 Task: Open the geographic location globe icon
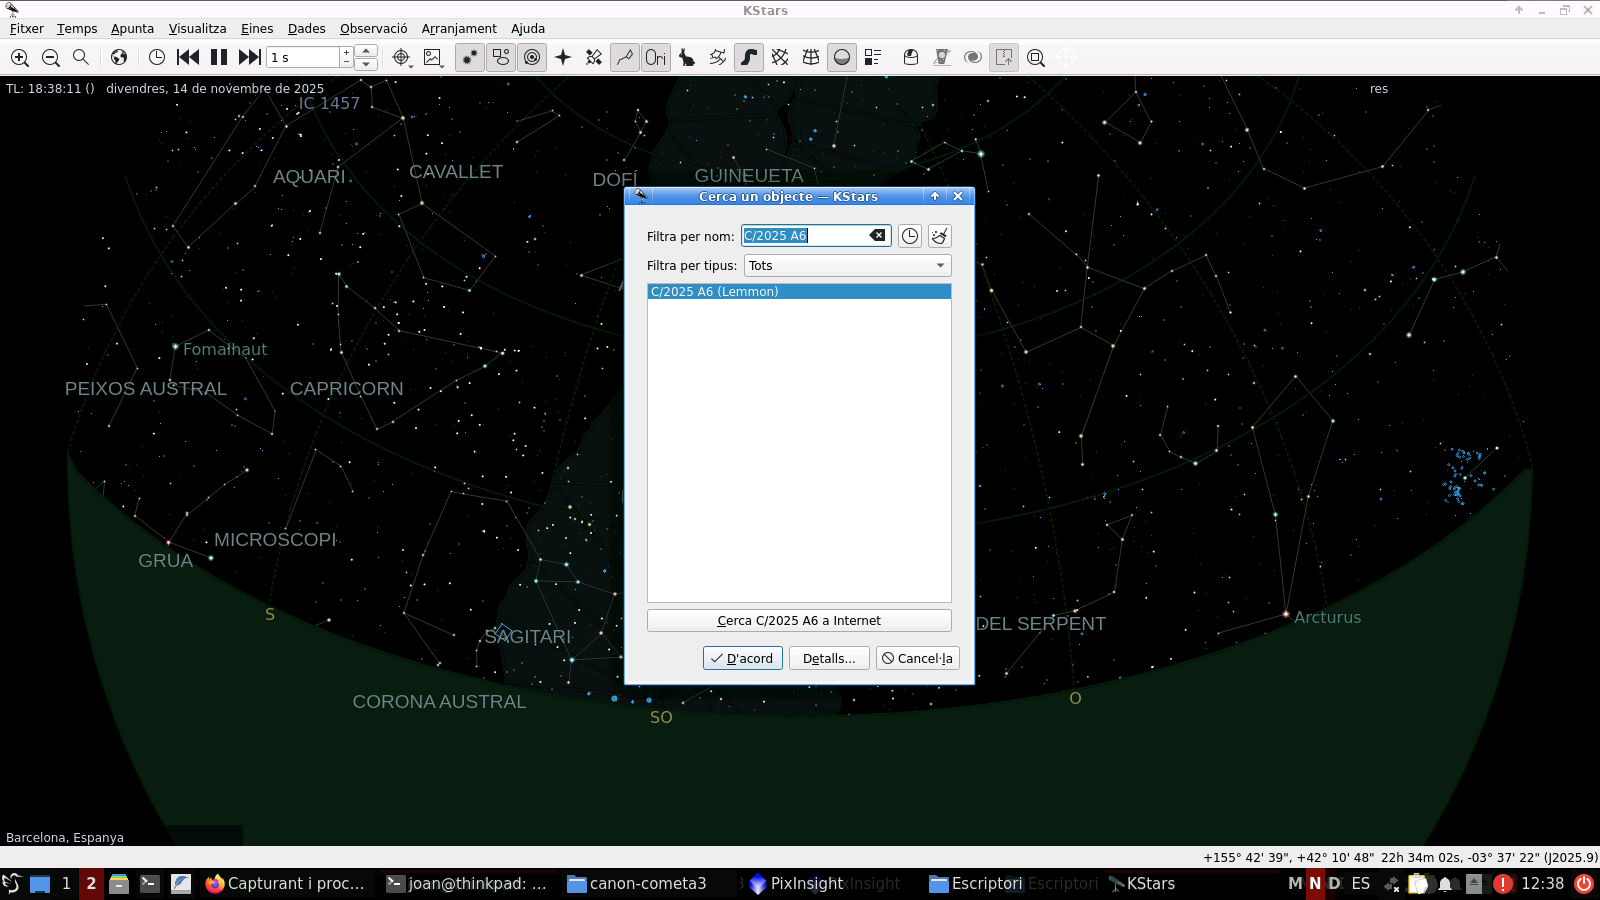click(x=119, y=58)
